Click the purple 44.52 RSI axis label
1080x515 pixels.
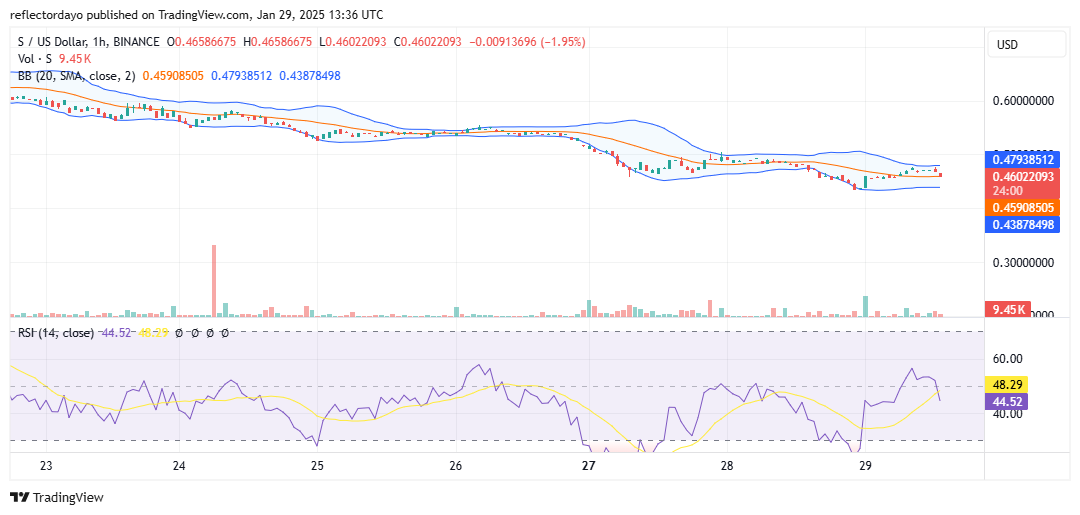(x=1008, y=401)
